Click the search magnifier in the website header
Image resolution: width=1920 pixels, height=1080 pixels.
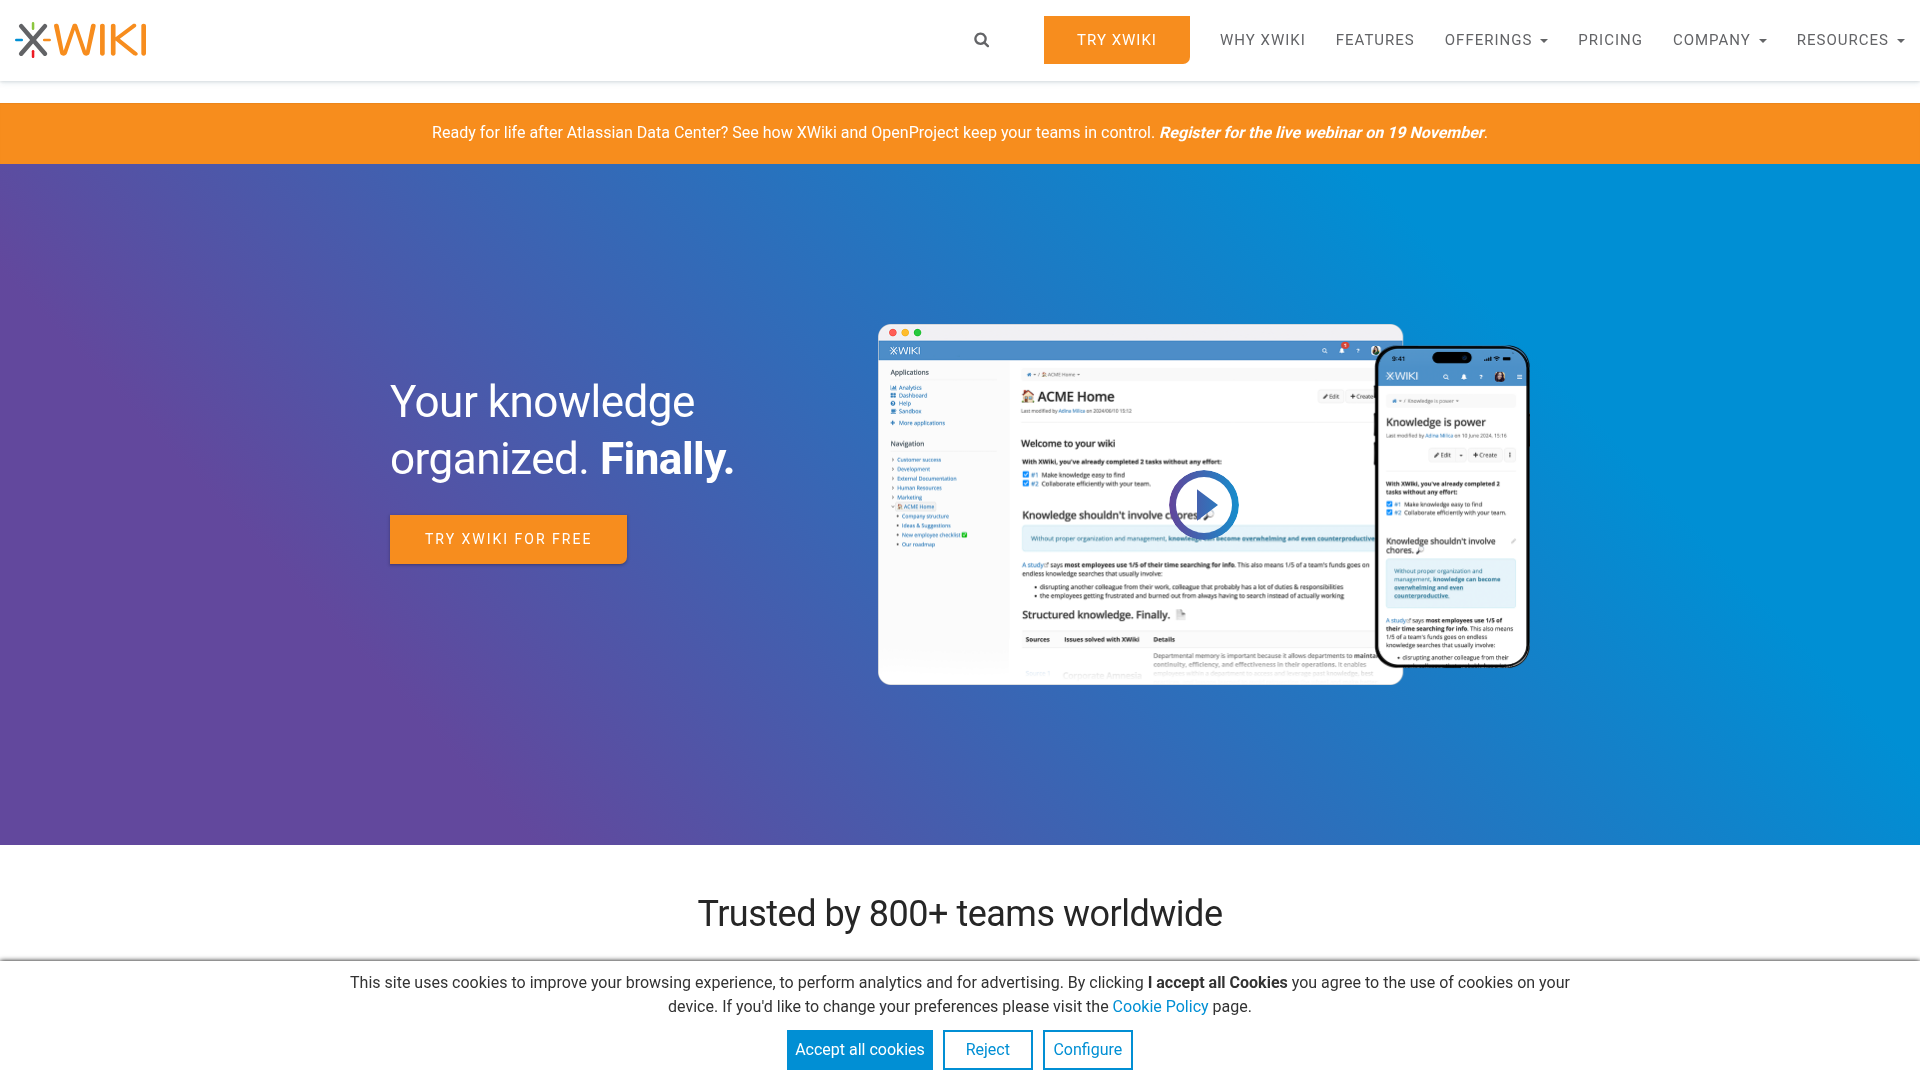[981, 40]
